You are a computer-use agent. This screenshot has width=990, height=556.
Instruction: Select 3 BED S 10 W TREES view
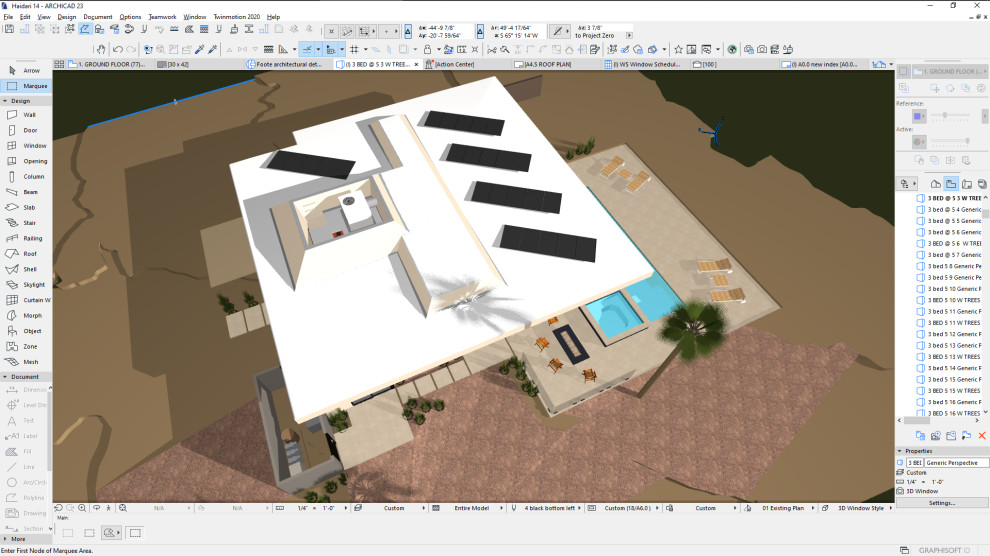(953, 300)
